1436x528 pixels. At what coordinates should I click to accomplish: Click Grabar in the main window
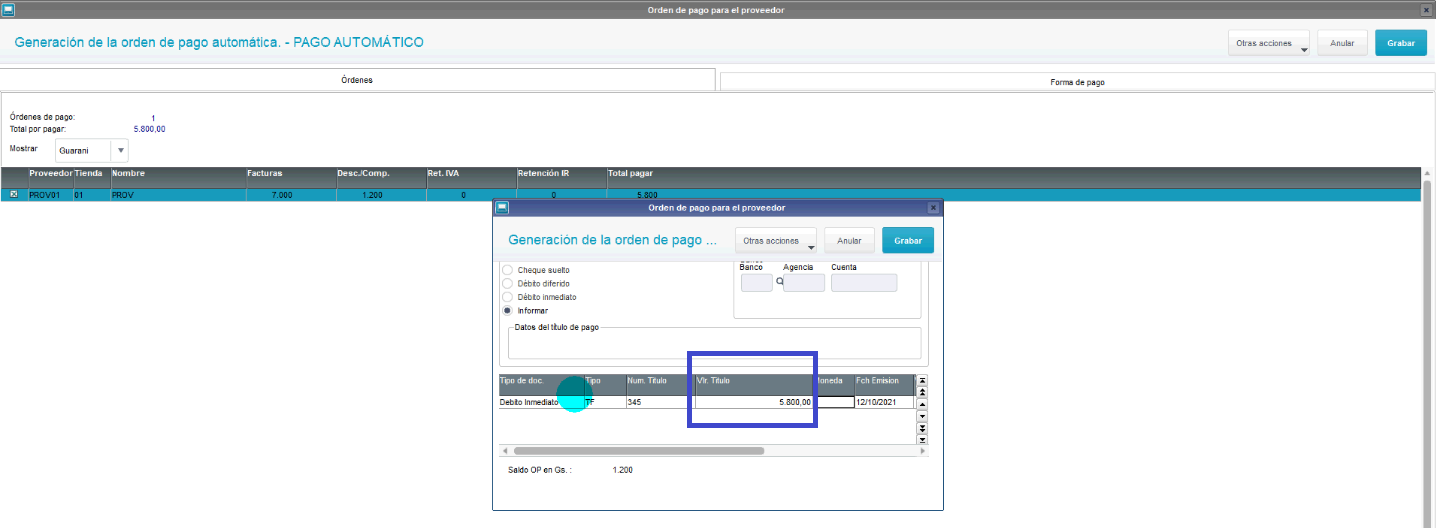(1401, 43)
